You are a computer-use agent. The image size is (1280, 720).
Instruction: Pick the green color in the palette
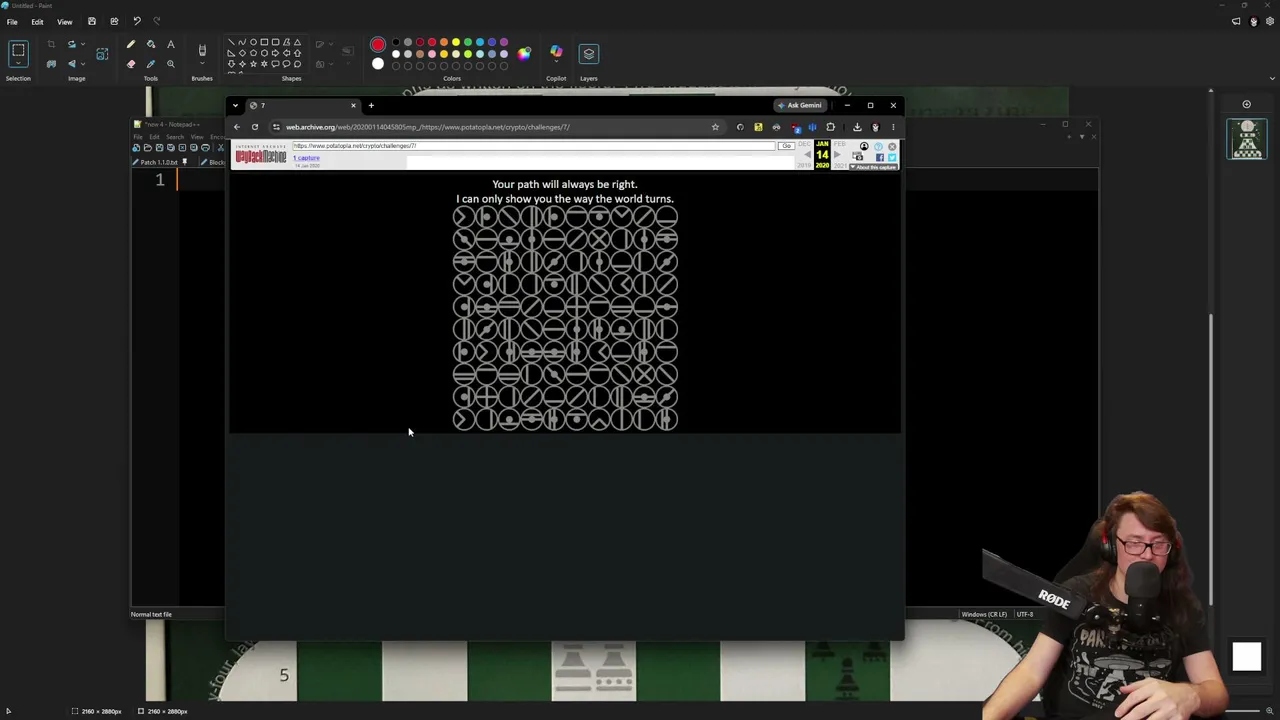pyautogui.click(x=468, y=42)
